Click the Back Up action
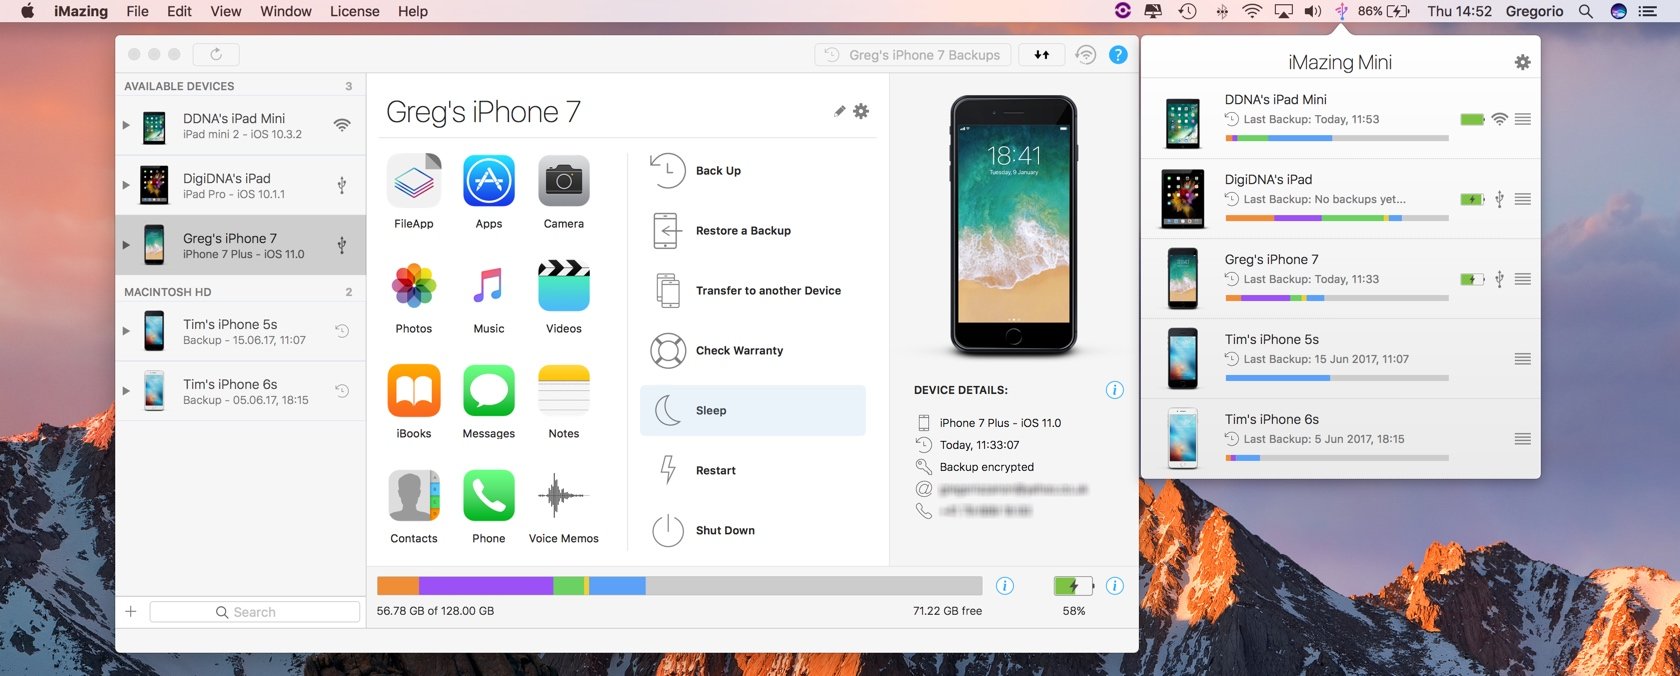This screenshot has width=1680, height=676. (753, 171)
